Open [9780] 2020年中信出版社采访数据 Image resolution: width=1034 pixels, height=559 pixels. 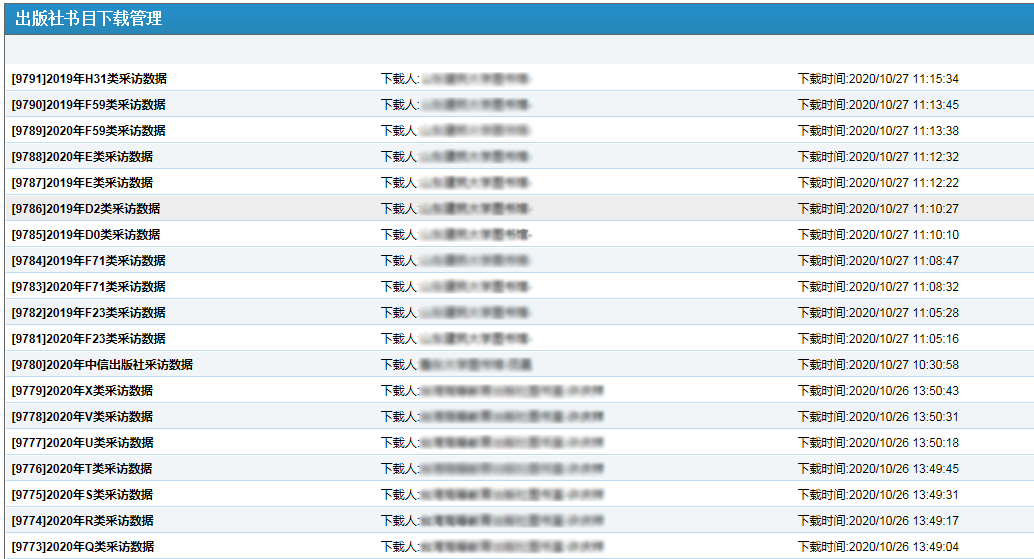click(x=102, y=365)
